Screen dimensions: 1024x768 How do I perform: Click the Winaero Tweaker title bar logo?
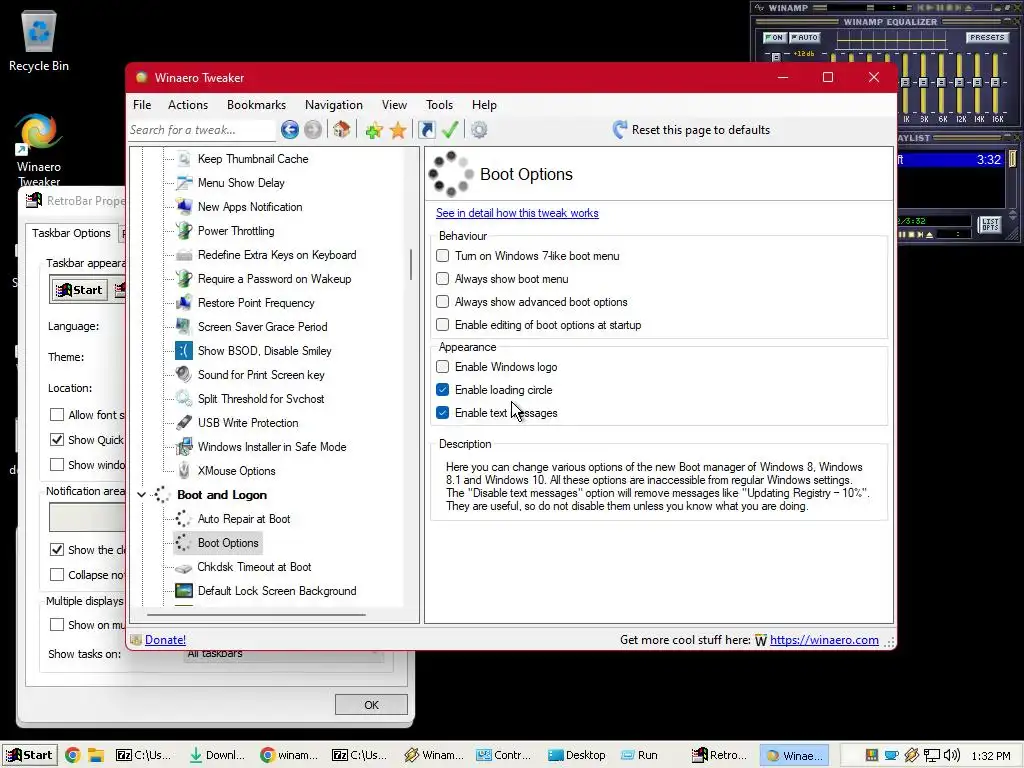click(141, 78)
